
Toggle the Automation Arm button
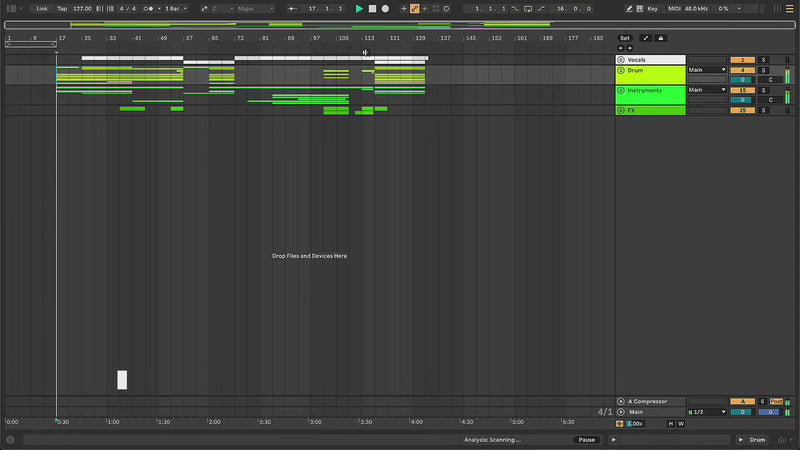point(415,8)
